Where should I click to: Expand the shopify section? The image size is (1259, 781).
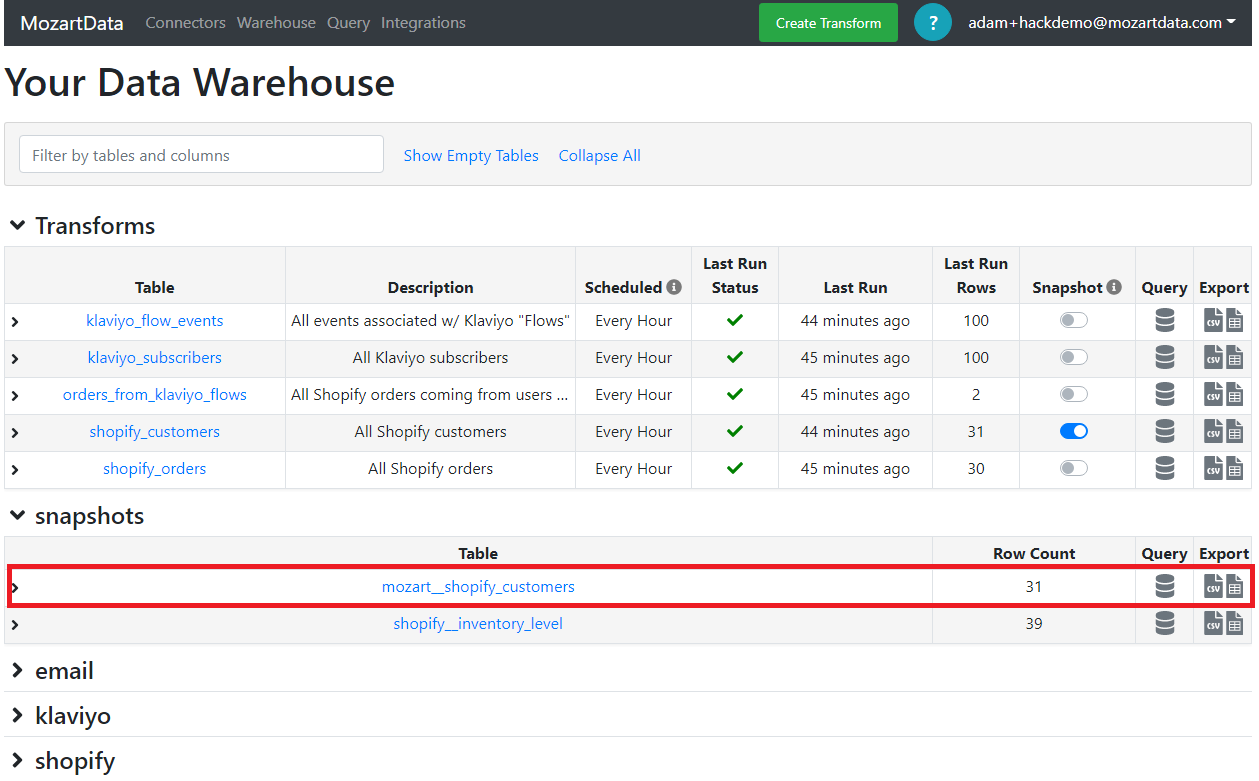coord(18,761)
